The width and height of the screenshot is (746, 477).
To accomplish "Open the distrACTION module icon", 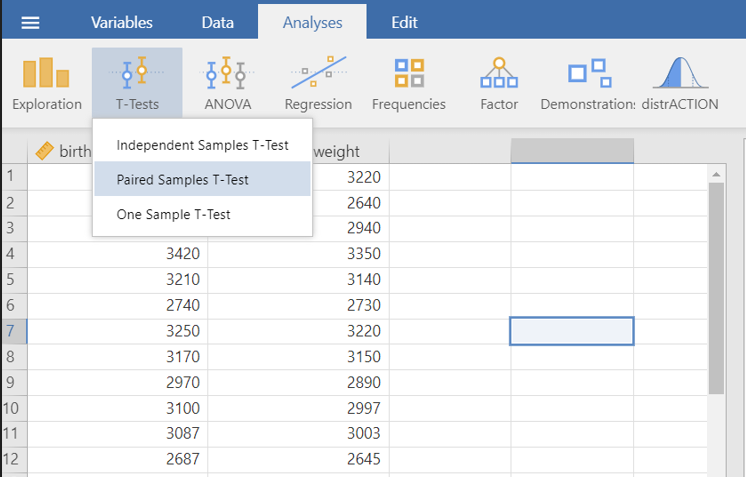I will (x=679, y=83).
